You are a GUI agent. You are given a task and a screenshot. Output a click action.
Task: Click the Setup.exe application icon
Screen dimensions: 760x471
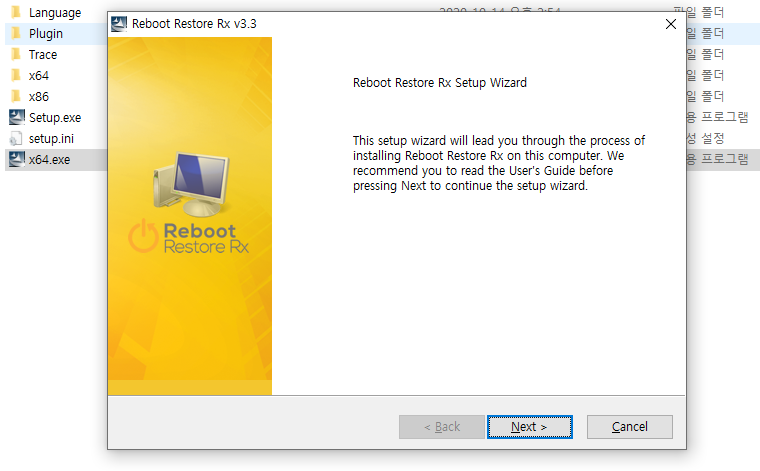point(16,117)
